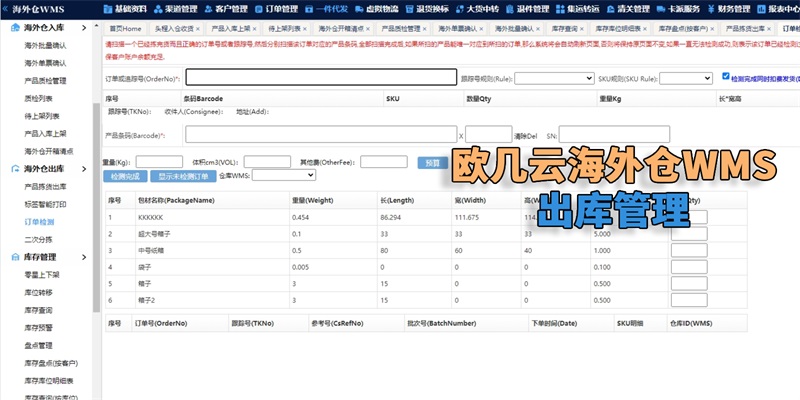Image resolution: width=800 pixels, height=400 pixels.
Task: Open 库存预警 in the sidebar
Action: 38,328
